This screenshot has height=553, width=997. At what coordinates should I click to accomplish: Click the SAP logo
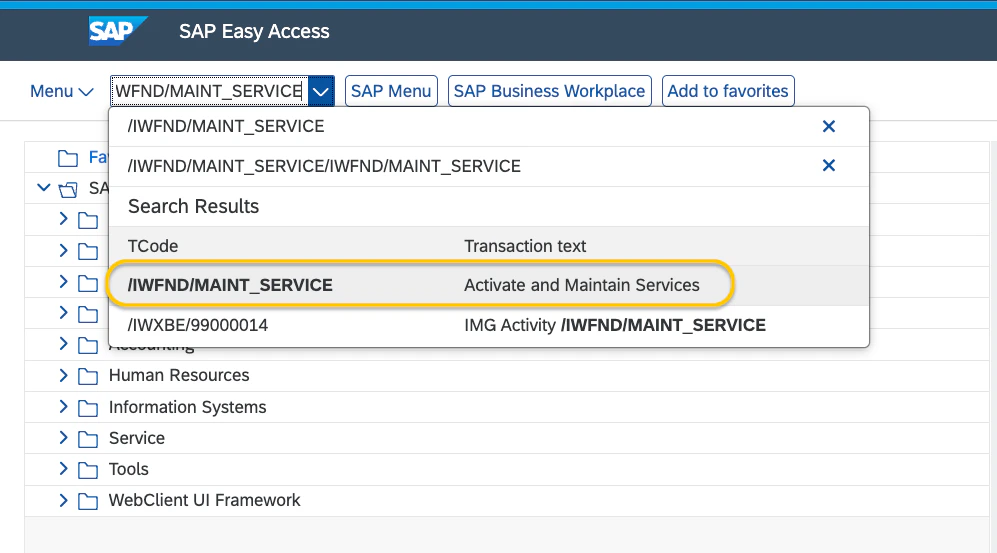pyautogui.click(x=118, y=31)
